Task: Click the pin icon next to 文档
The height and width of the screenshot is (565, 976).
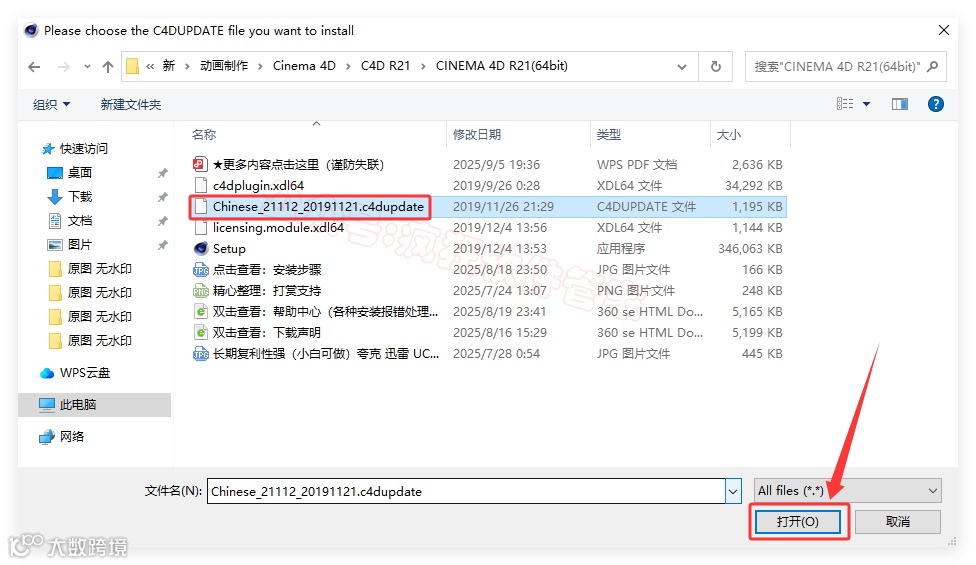Action: point(162,221)
